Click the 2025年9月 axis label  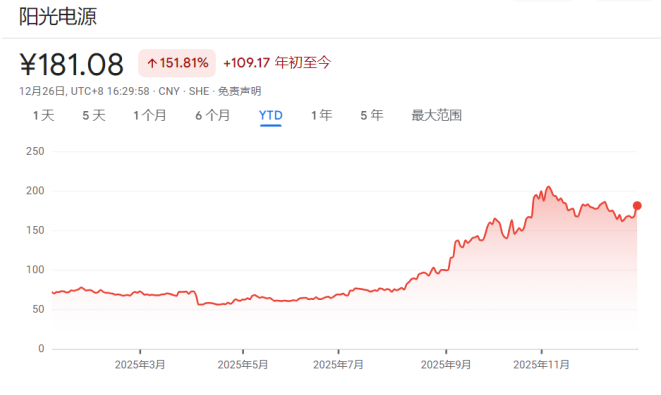[446, 365]
